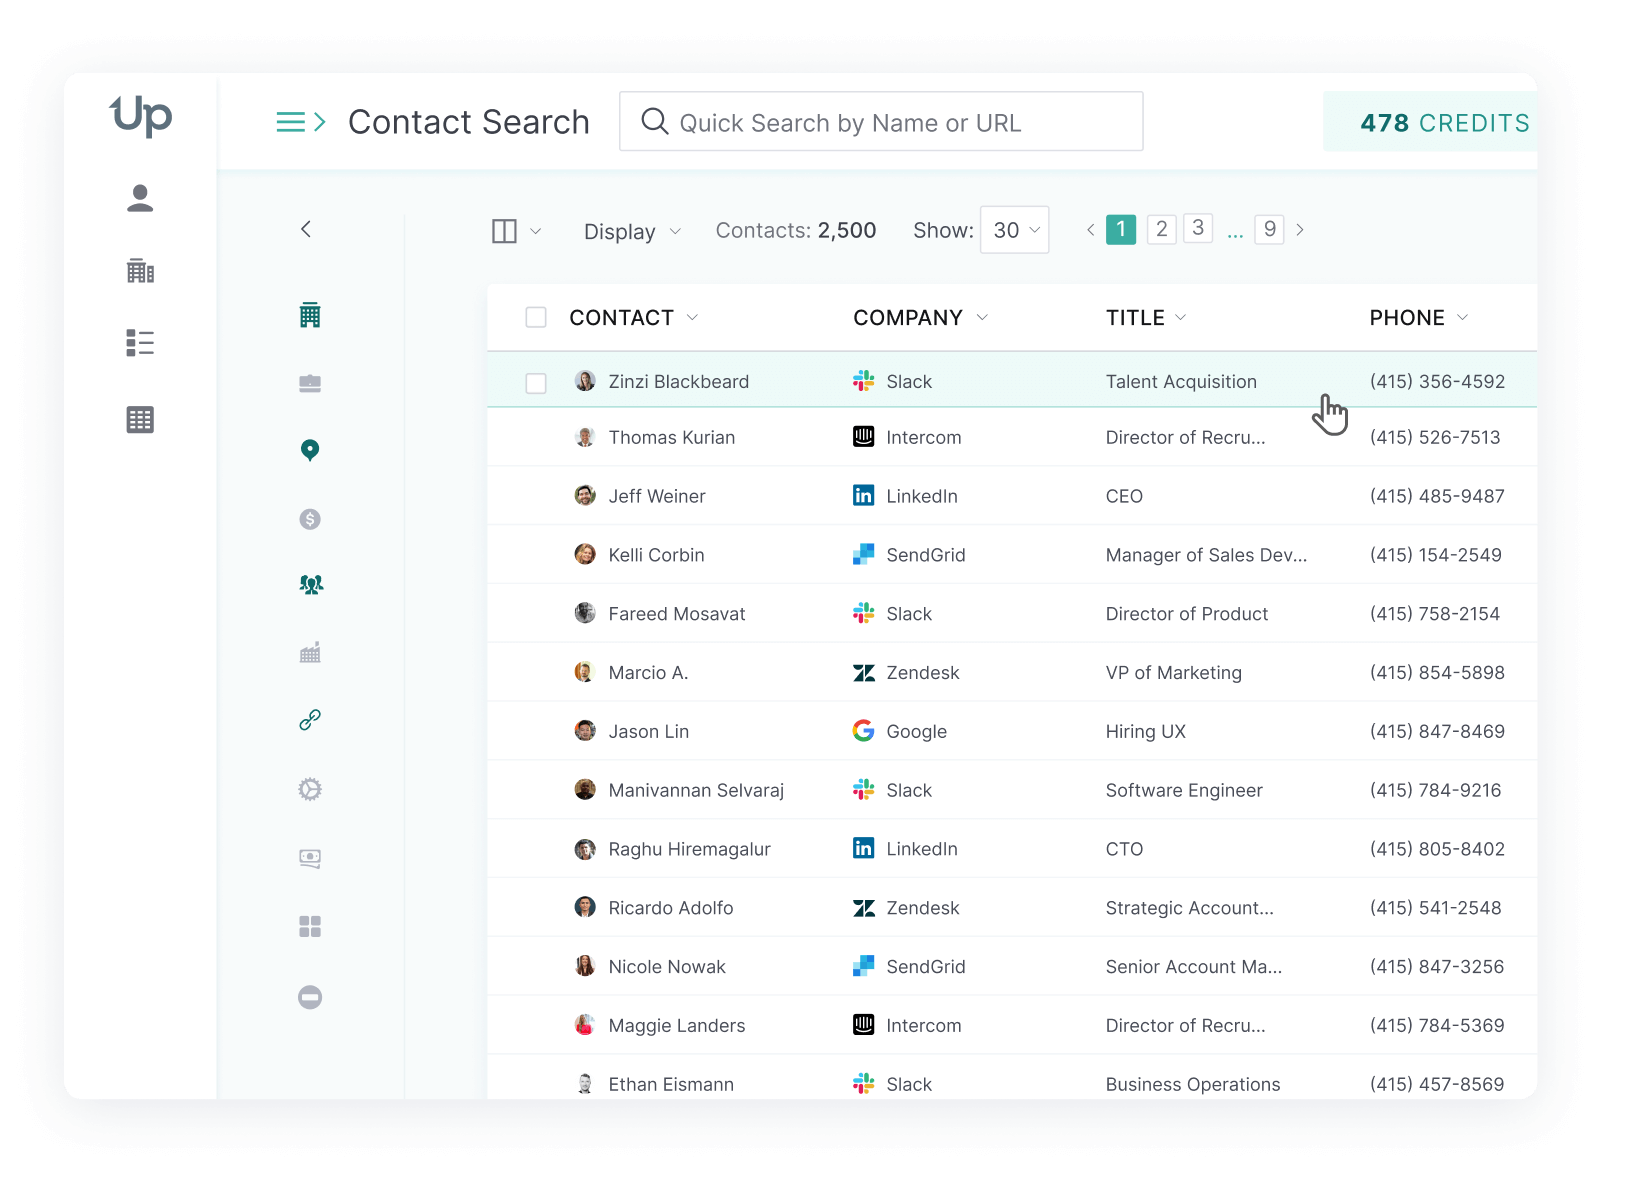Select the chain link filter icon
Viewport: 1626px width, 1178px height.
coord(310,720)
